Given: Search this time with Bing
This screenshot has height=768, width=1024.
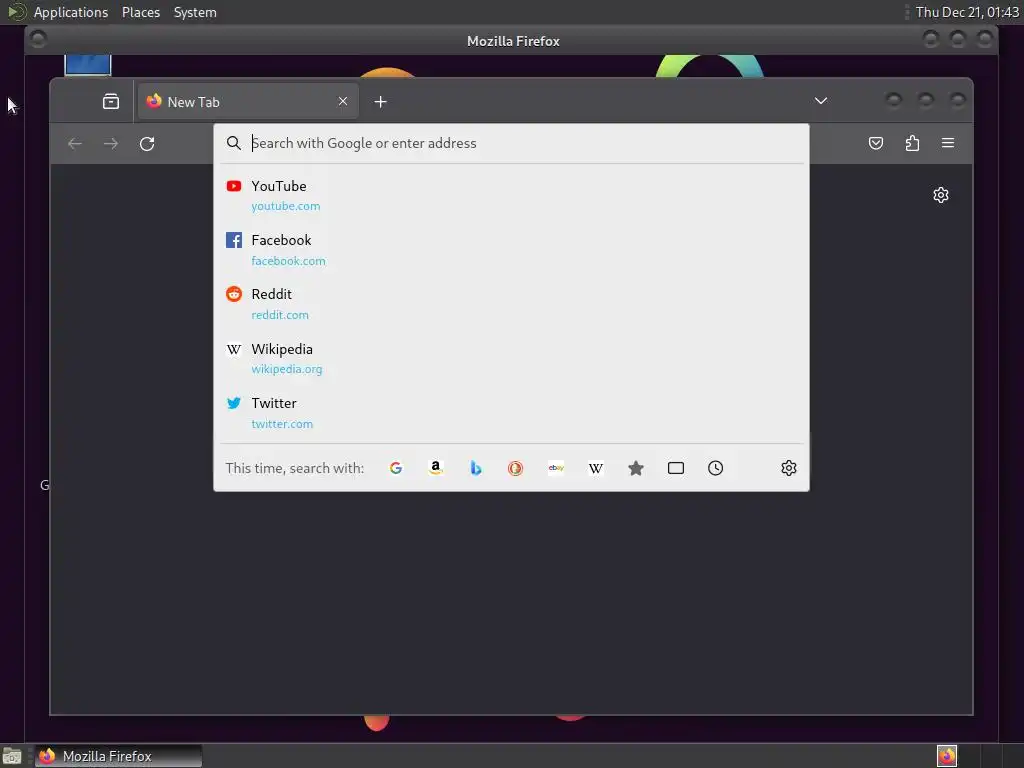Looking at the screenshot, I should pos(475,468).
